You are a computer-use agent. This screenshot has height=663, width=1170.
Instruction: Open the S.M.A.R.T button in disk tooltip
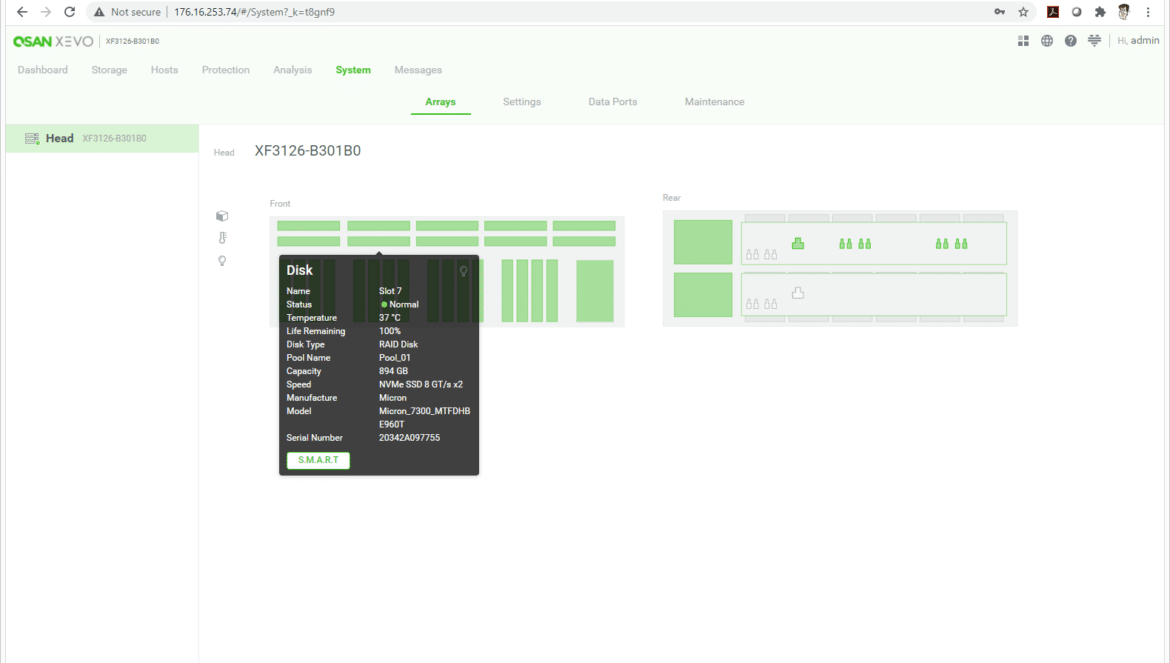click(318, 460)
